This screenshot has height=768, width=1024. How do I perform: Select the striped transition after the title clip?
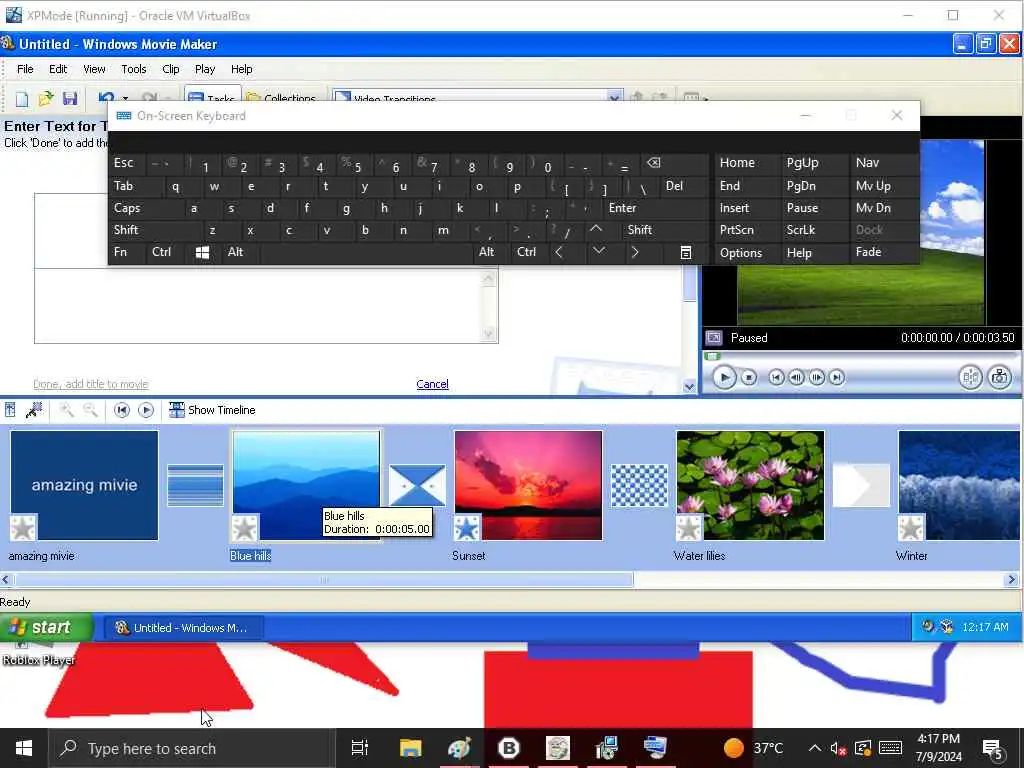(x=195, y=485)
